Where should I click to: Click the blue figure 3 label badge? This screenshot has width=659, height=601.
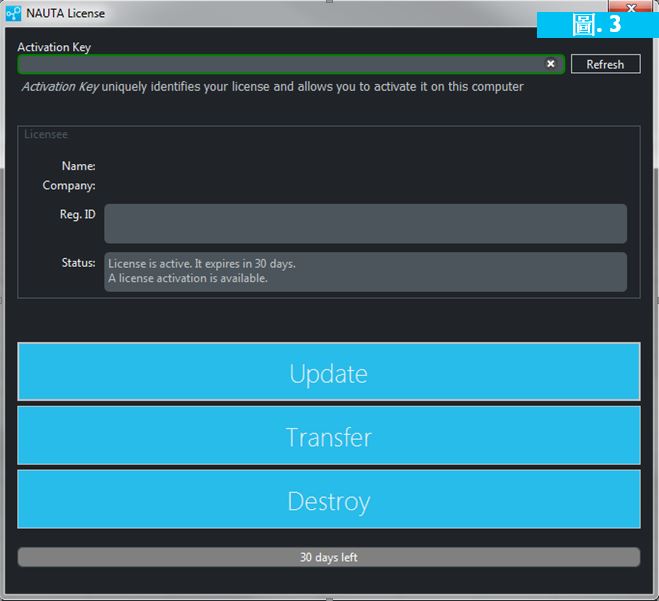pyautogui.click(x=596, y=23)
